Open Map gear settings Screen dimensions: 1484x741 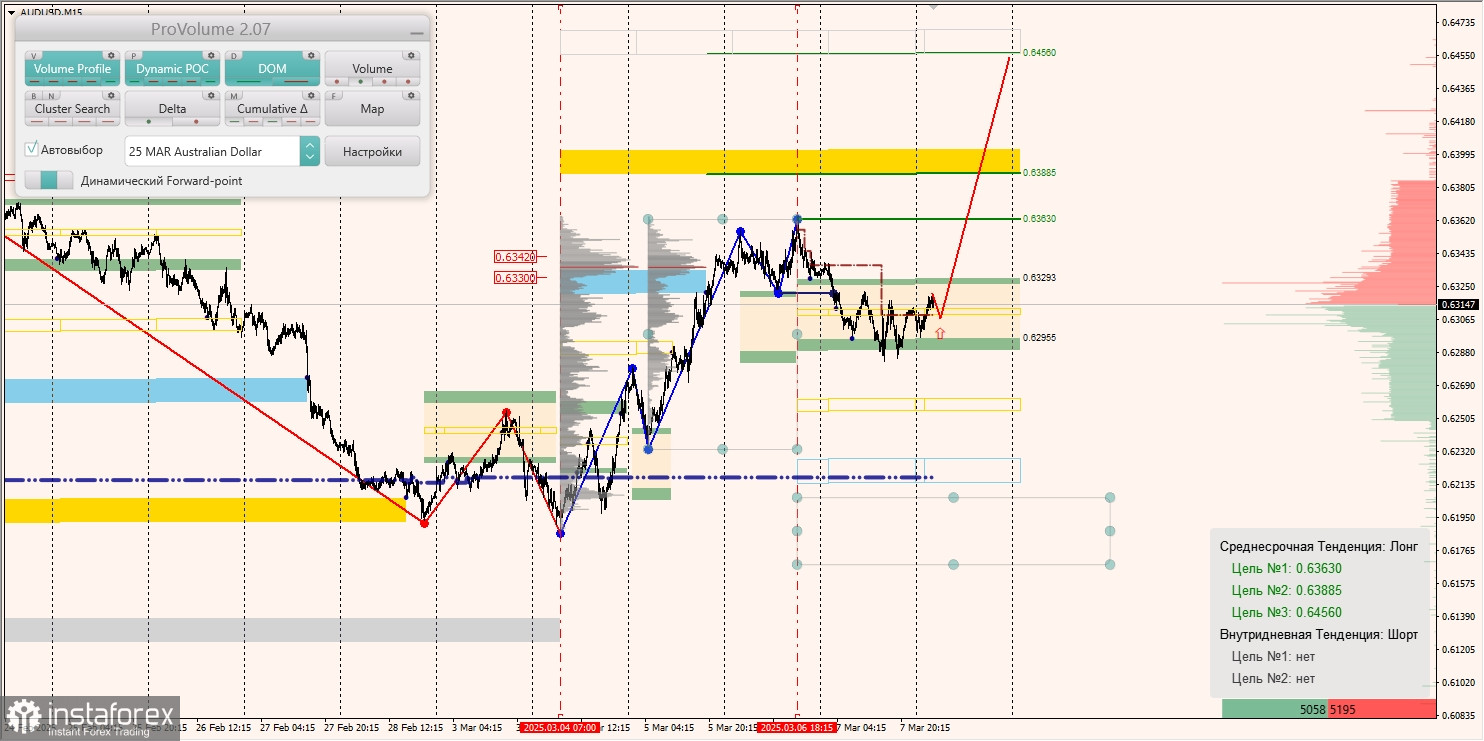[x=411, y=95]
